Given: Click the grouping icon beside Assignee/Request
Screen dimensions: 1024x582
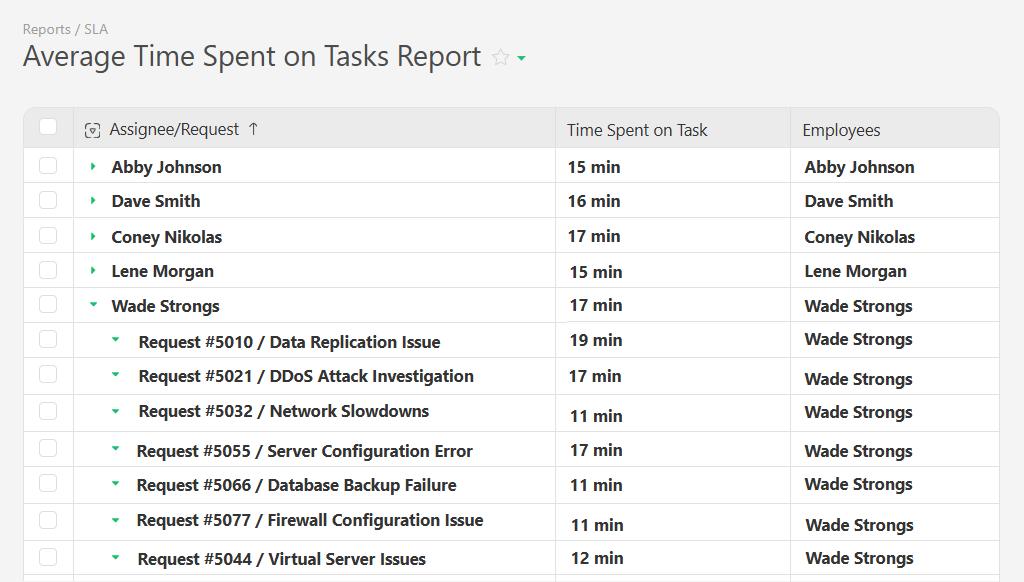Looking at the screenshot, I should [93, 129].
